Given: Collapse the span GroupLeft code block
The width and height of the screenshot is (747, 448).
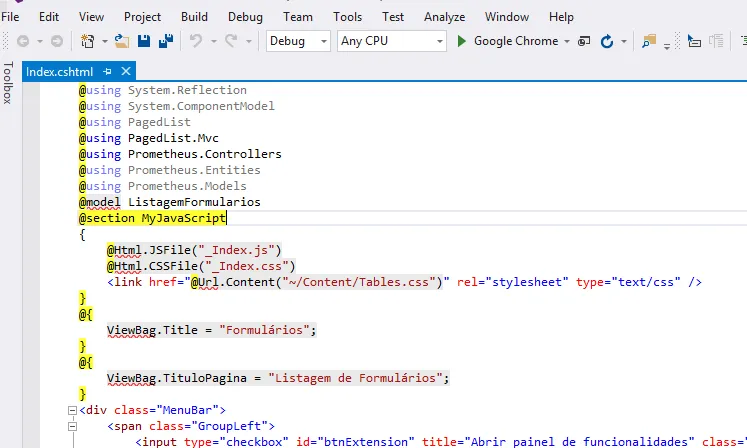Looking at the screenshot, I should [72, 426].
